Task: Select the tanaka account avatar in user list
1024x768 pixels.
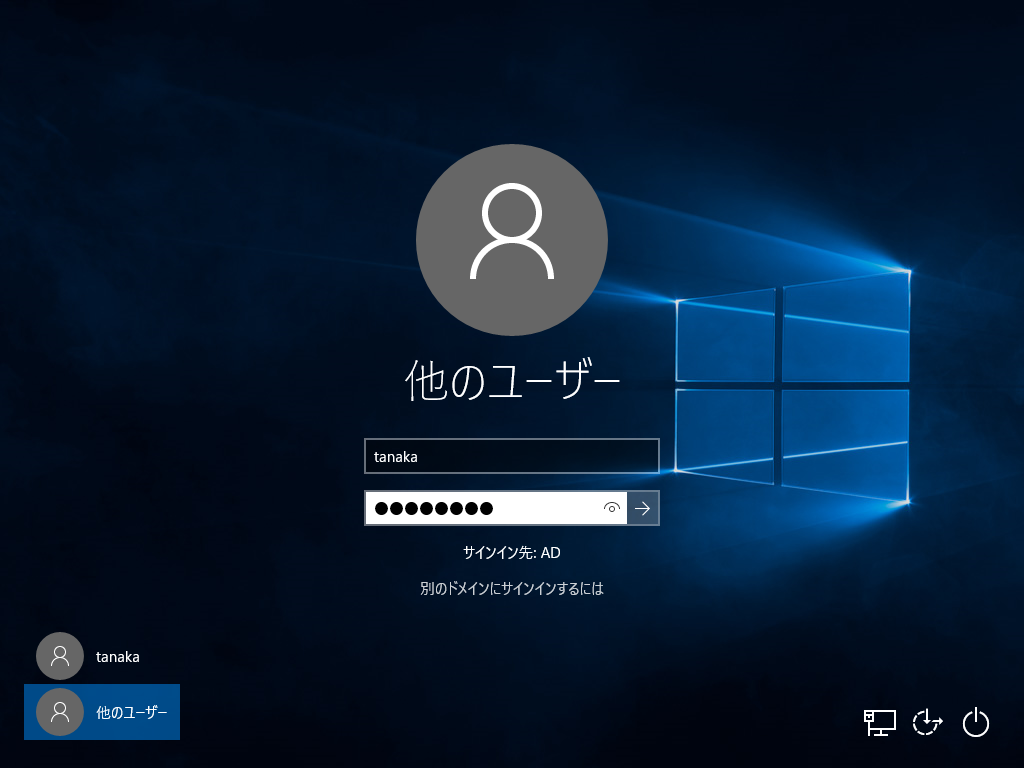Action: [60, 656]
